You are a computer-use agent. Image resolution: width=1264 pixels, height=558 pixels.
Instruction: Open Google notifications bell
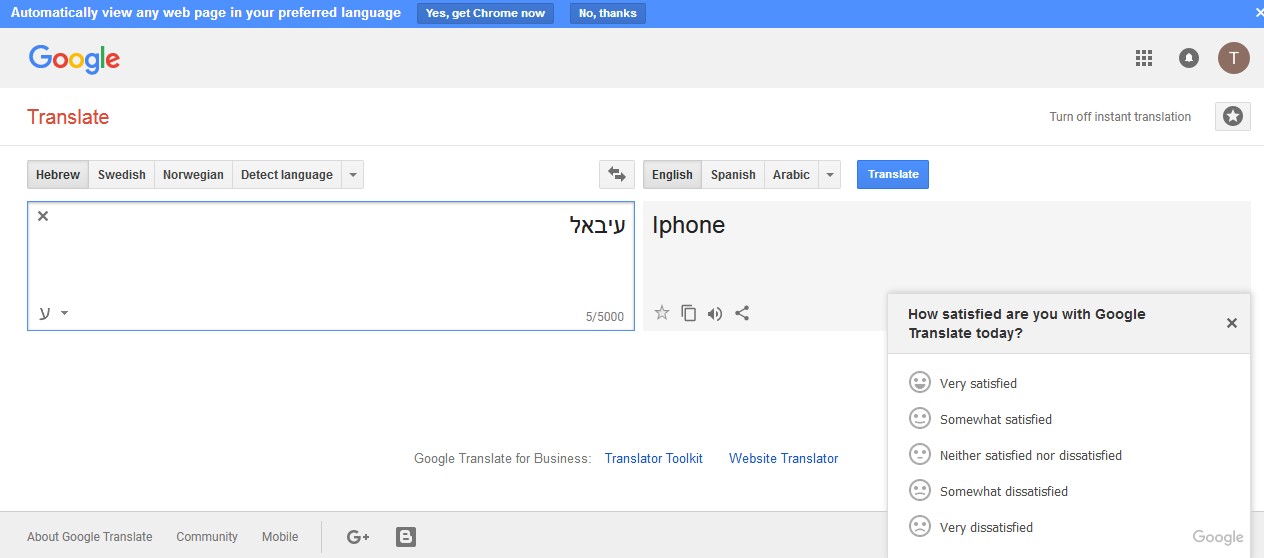1188,58
